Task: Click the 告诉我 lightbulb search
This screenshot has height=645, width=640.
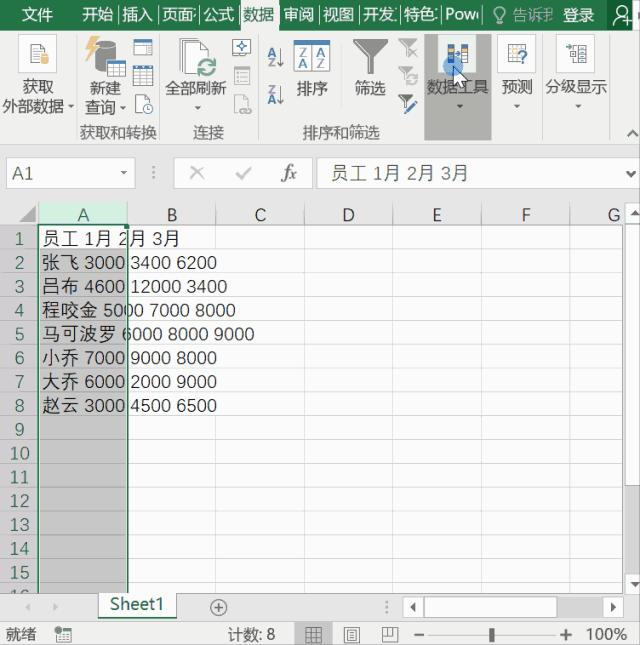Action: [x=522, y=16]
